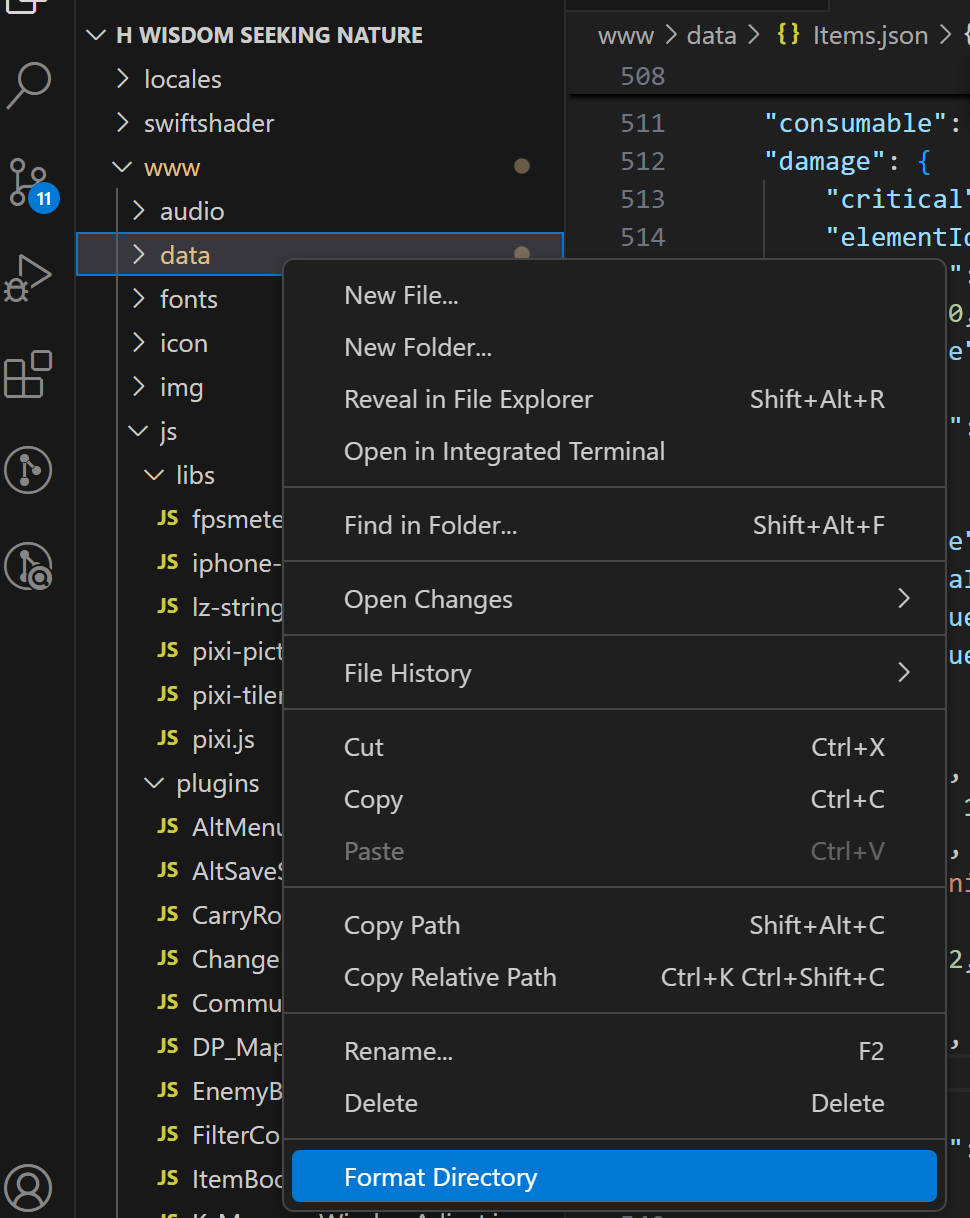
Task: Collapse the libs folder
Action: (155, 475)
